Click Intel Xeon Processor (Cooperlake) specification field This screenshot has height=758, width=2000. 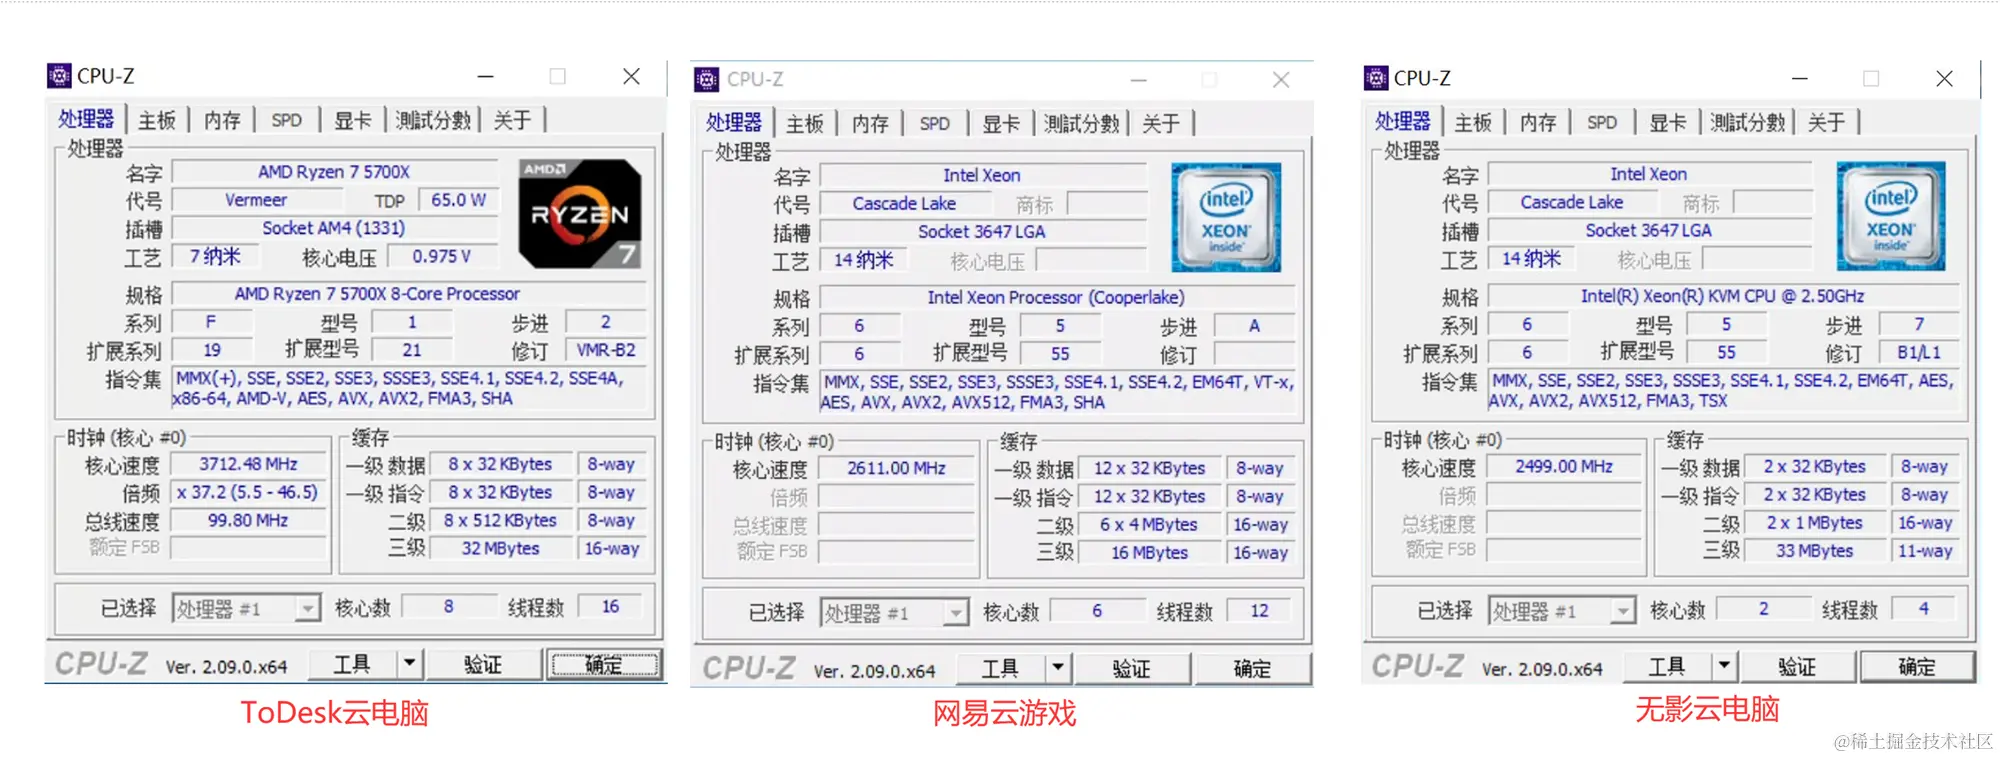point(1057,297)
